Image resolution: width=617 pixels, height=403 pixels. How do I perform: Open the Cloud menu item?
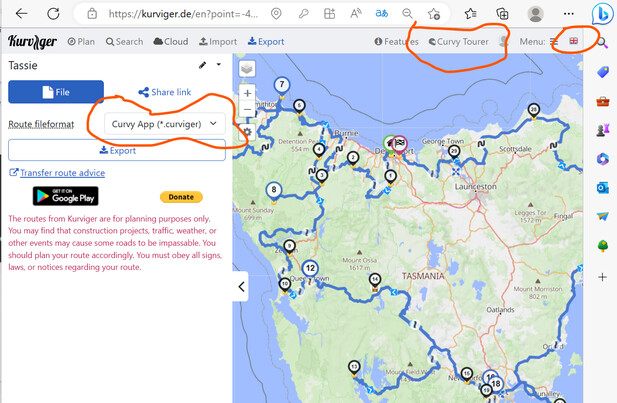[x=170, y=42]
